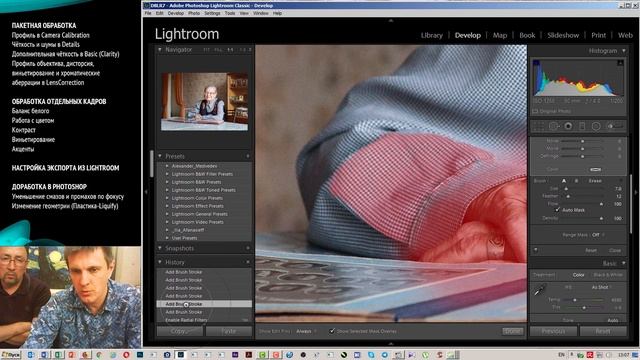Set Navigator zoom to FILL

(218, 50)
